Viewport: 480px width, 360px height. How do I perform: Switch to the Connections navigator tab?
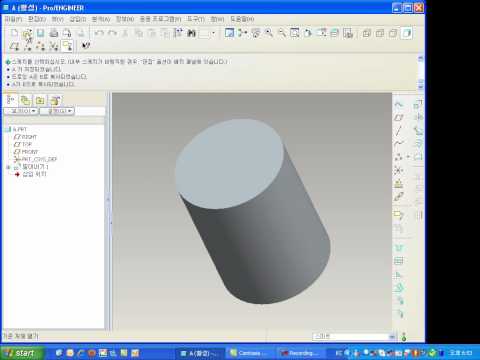pos(55,100)
